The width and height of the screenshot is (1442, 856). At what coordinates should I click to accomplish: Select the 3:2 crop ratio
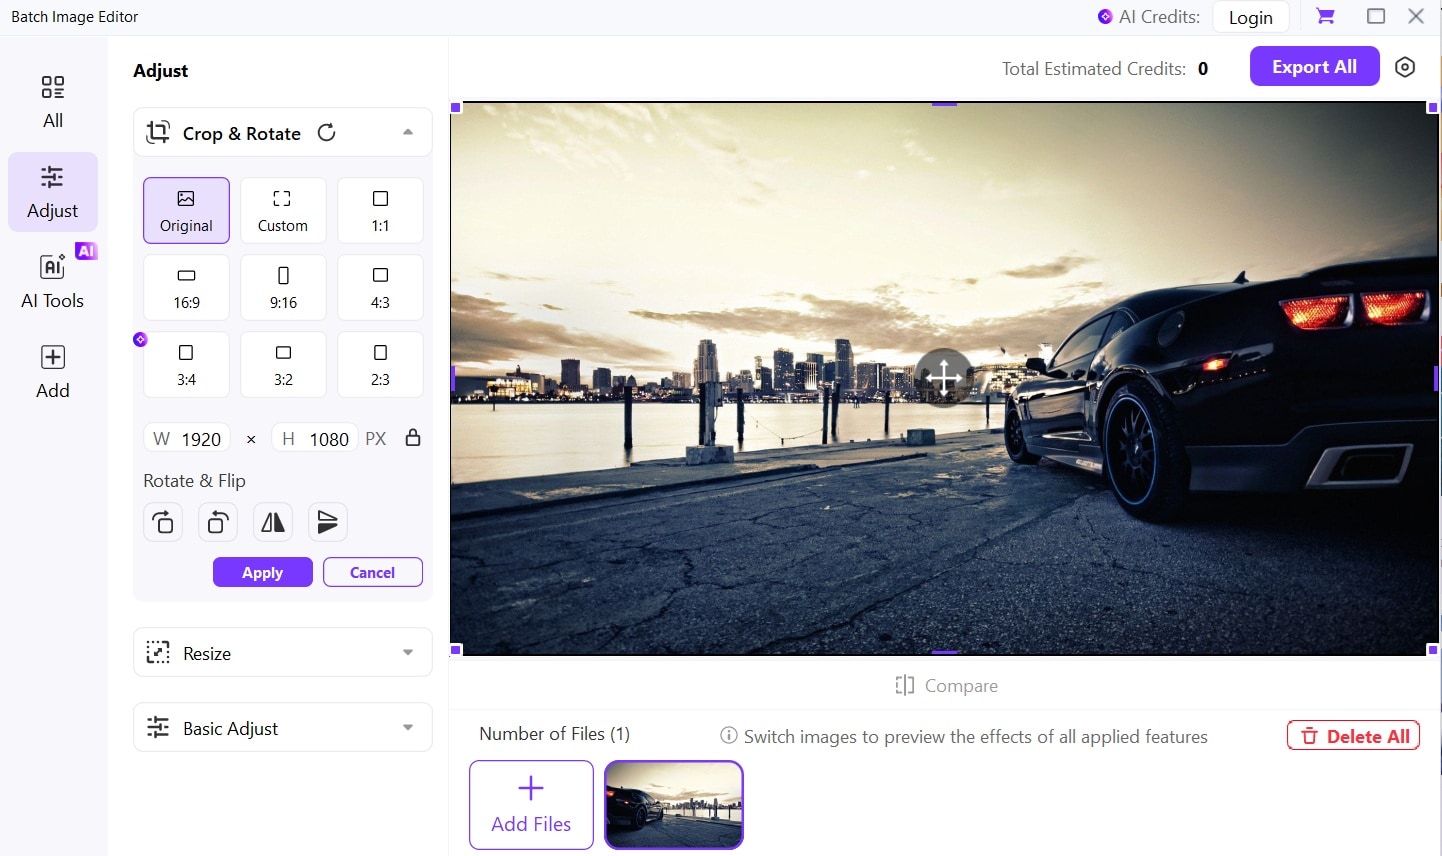tap(283, 364)
